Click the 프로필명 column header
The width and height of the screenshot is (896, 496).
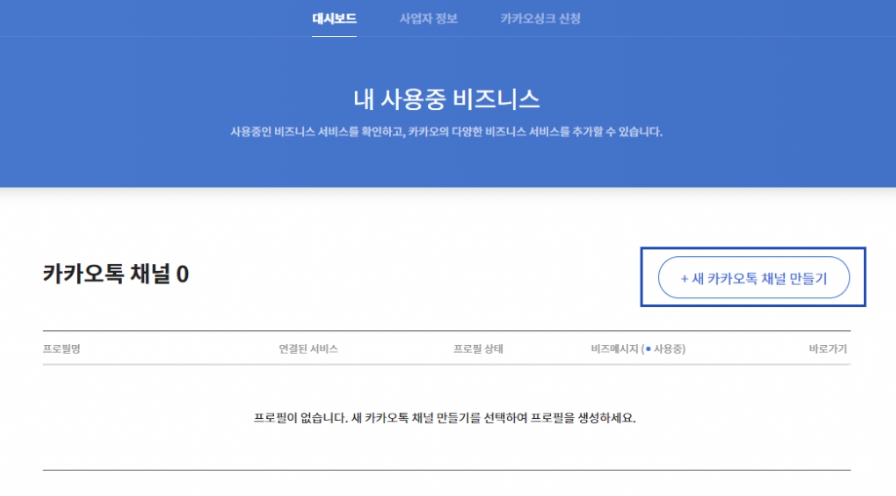point(62,349)
